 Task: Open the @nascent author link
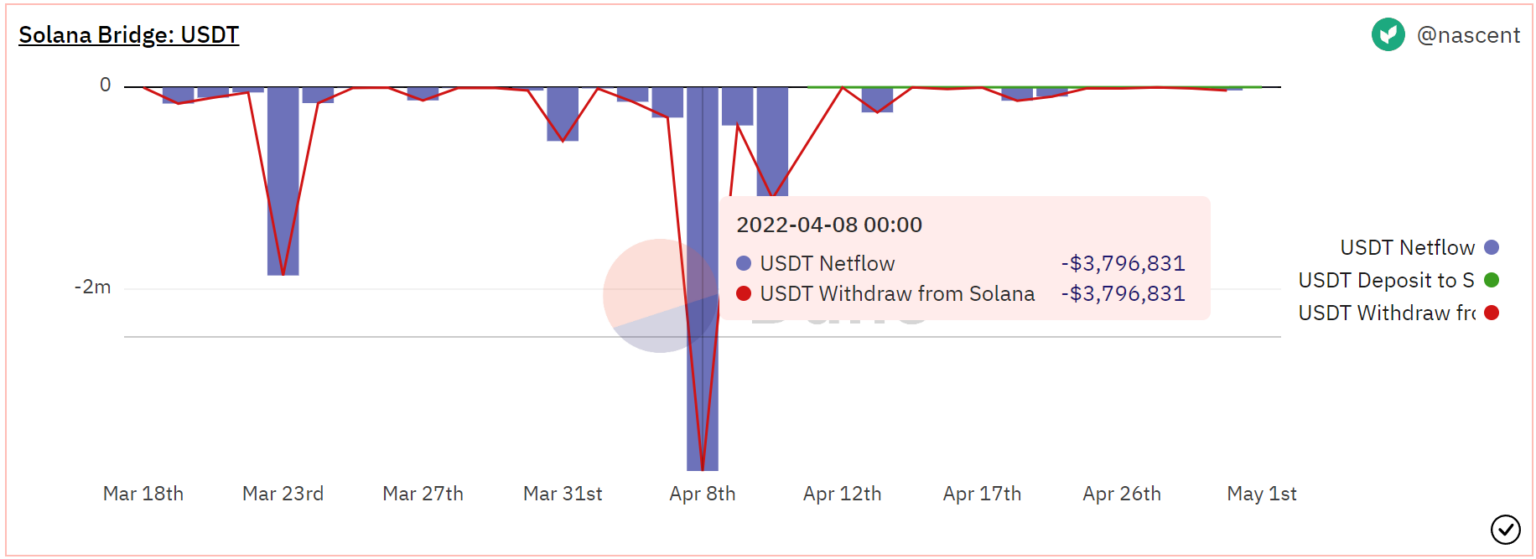(1469, 36)
